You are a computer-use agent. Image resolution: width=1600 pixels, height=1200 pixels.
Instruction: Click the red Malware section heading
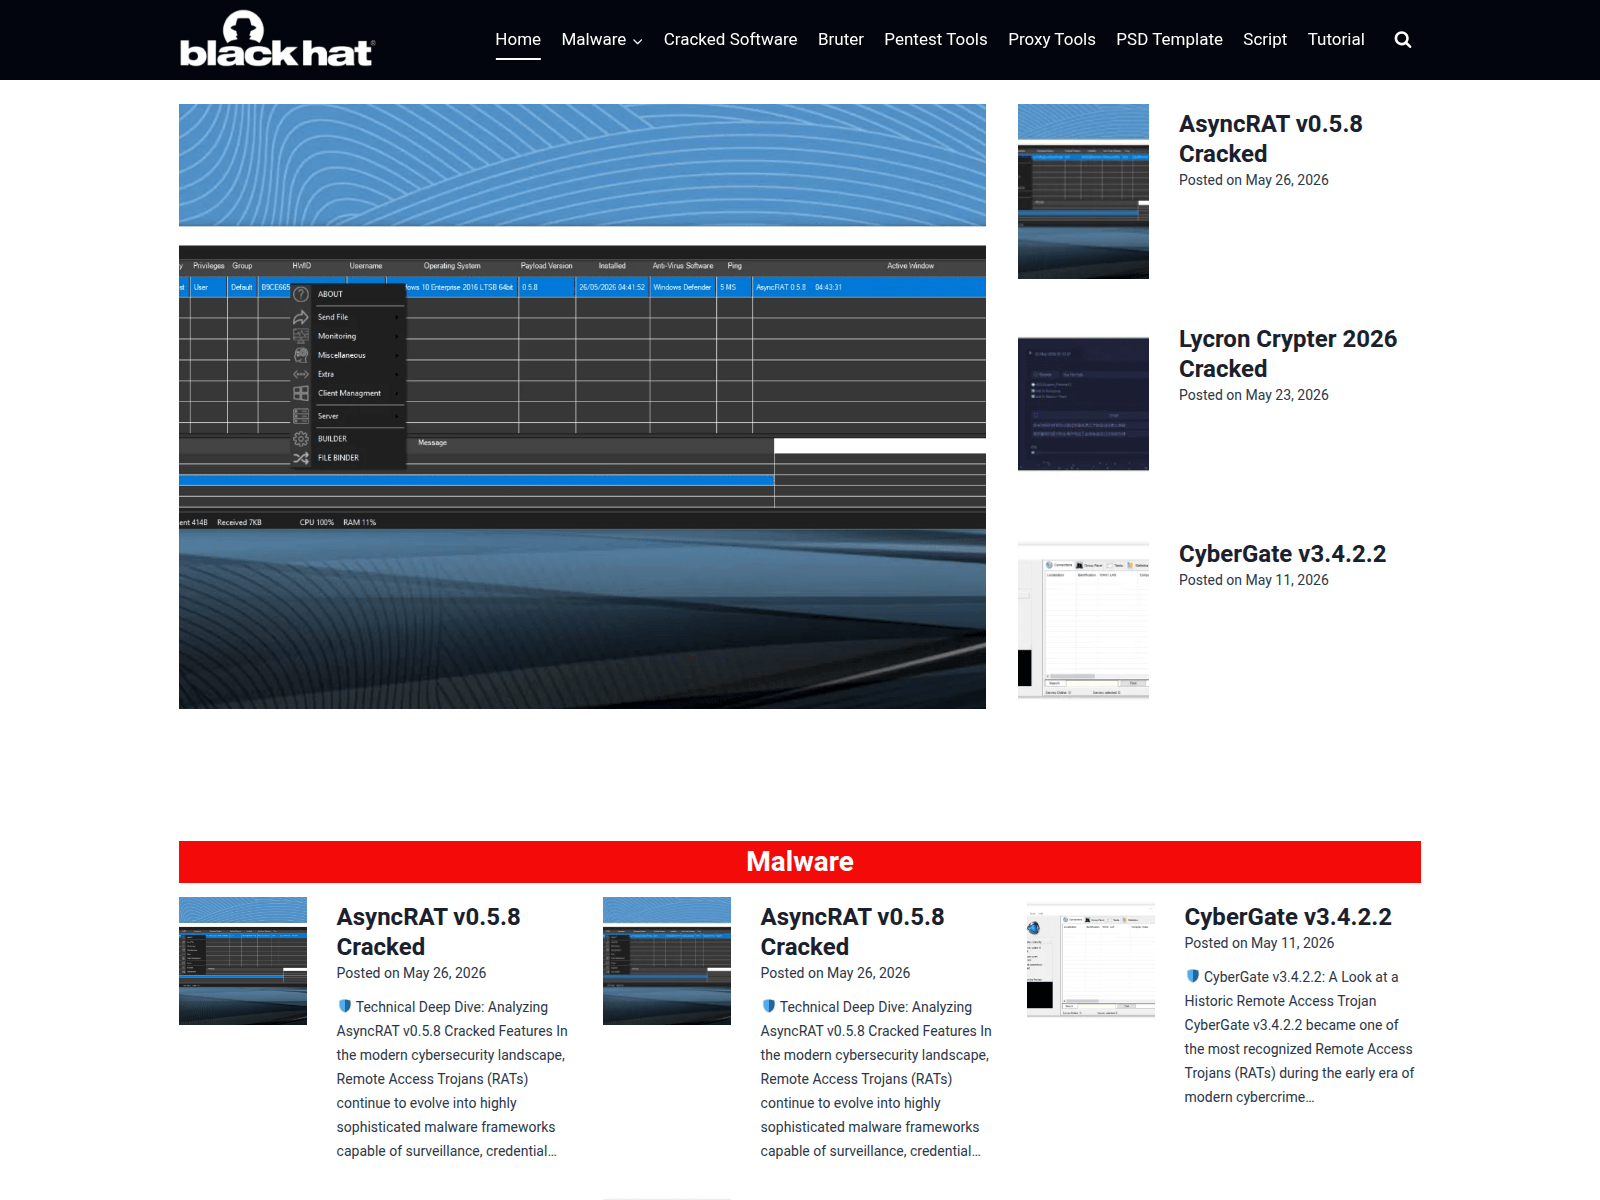[800, 862]
